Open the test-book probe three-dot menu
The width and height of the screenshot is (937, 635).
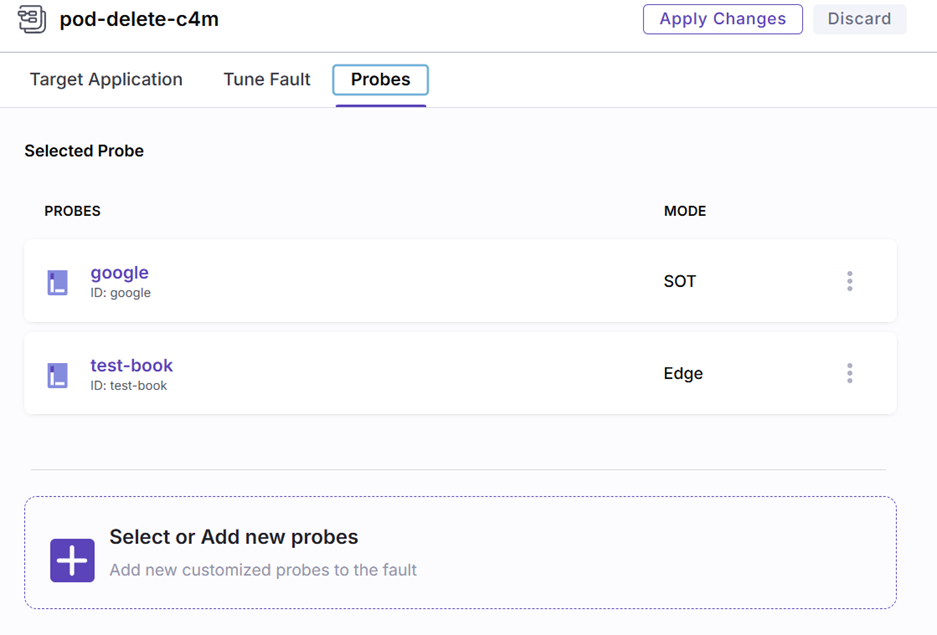click(849, 373)
